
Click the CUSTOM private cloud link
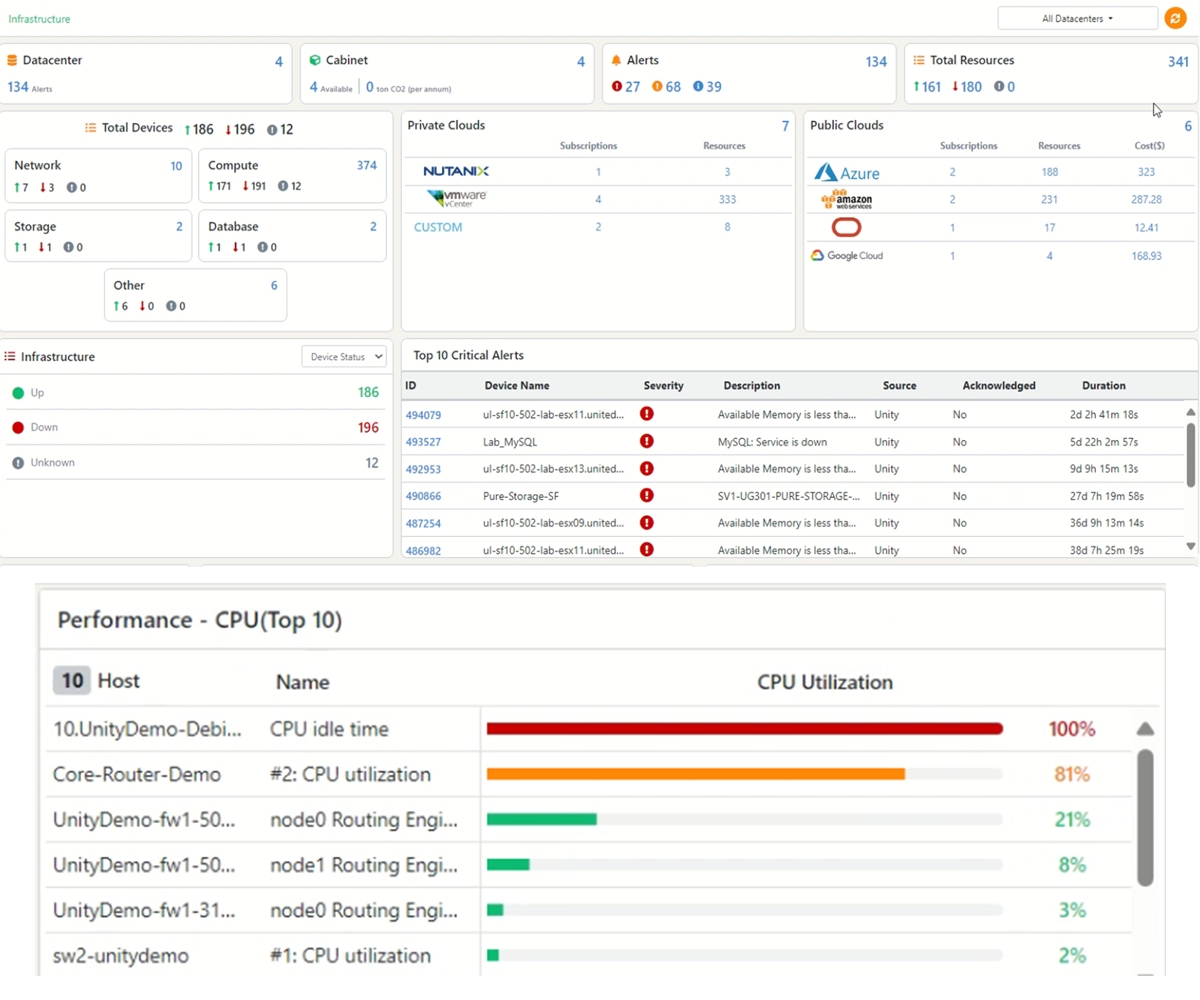point(438,227)
